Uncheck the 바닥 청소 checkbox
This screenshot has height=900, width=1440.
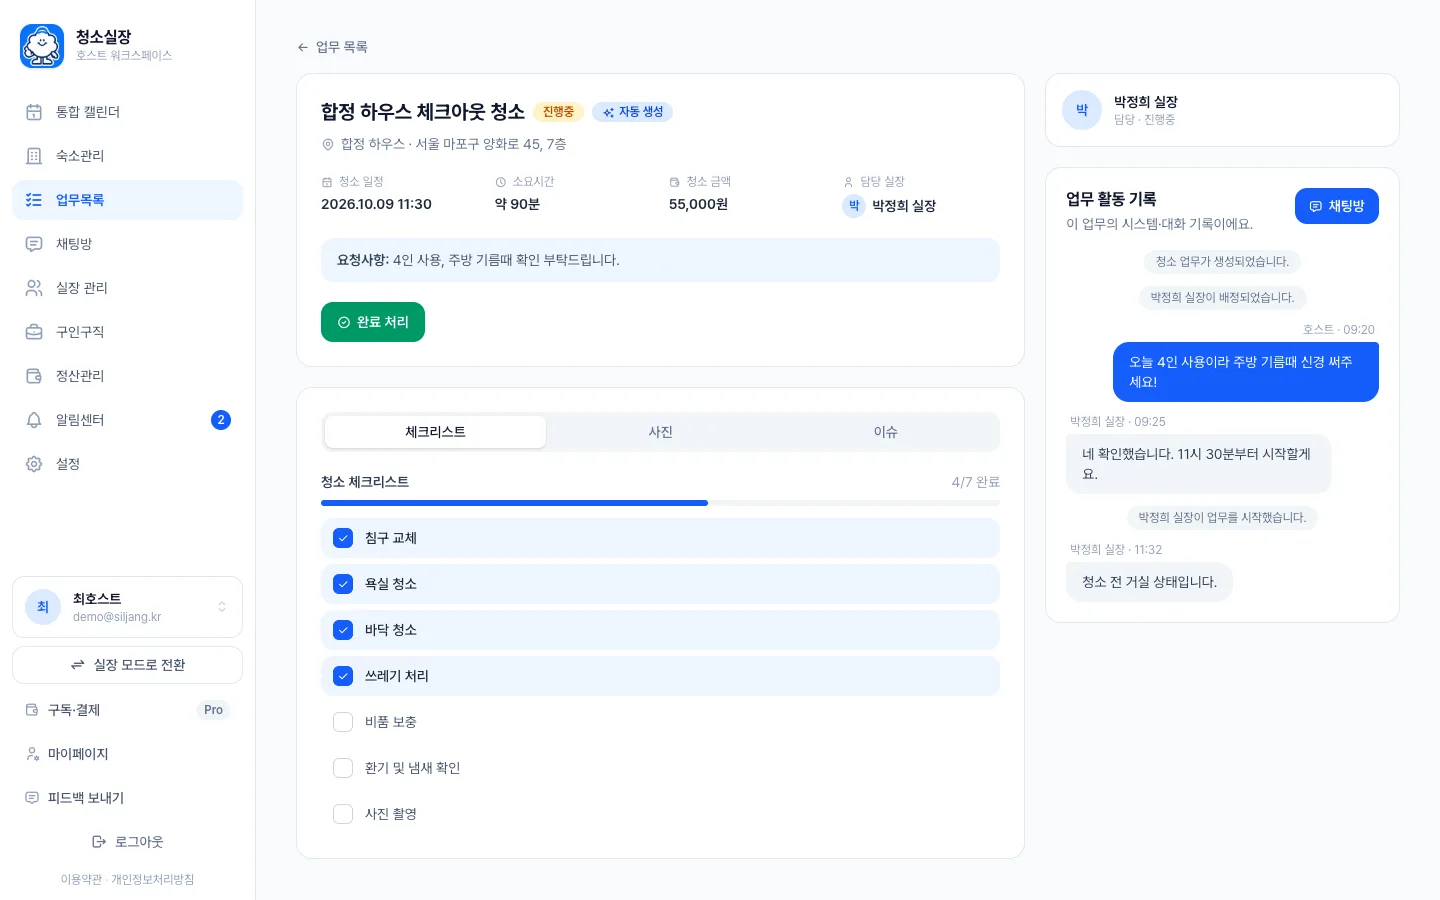[x=343, y=630]
